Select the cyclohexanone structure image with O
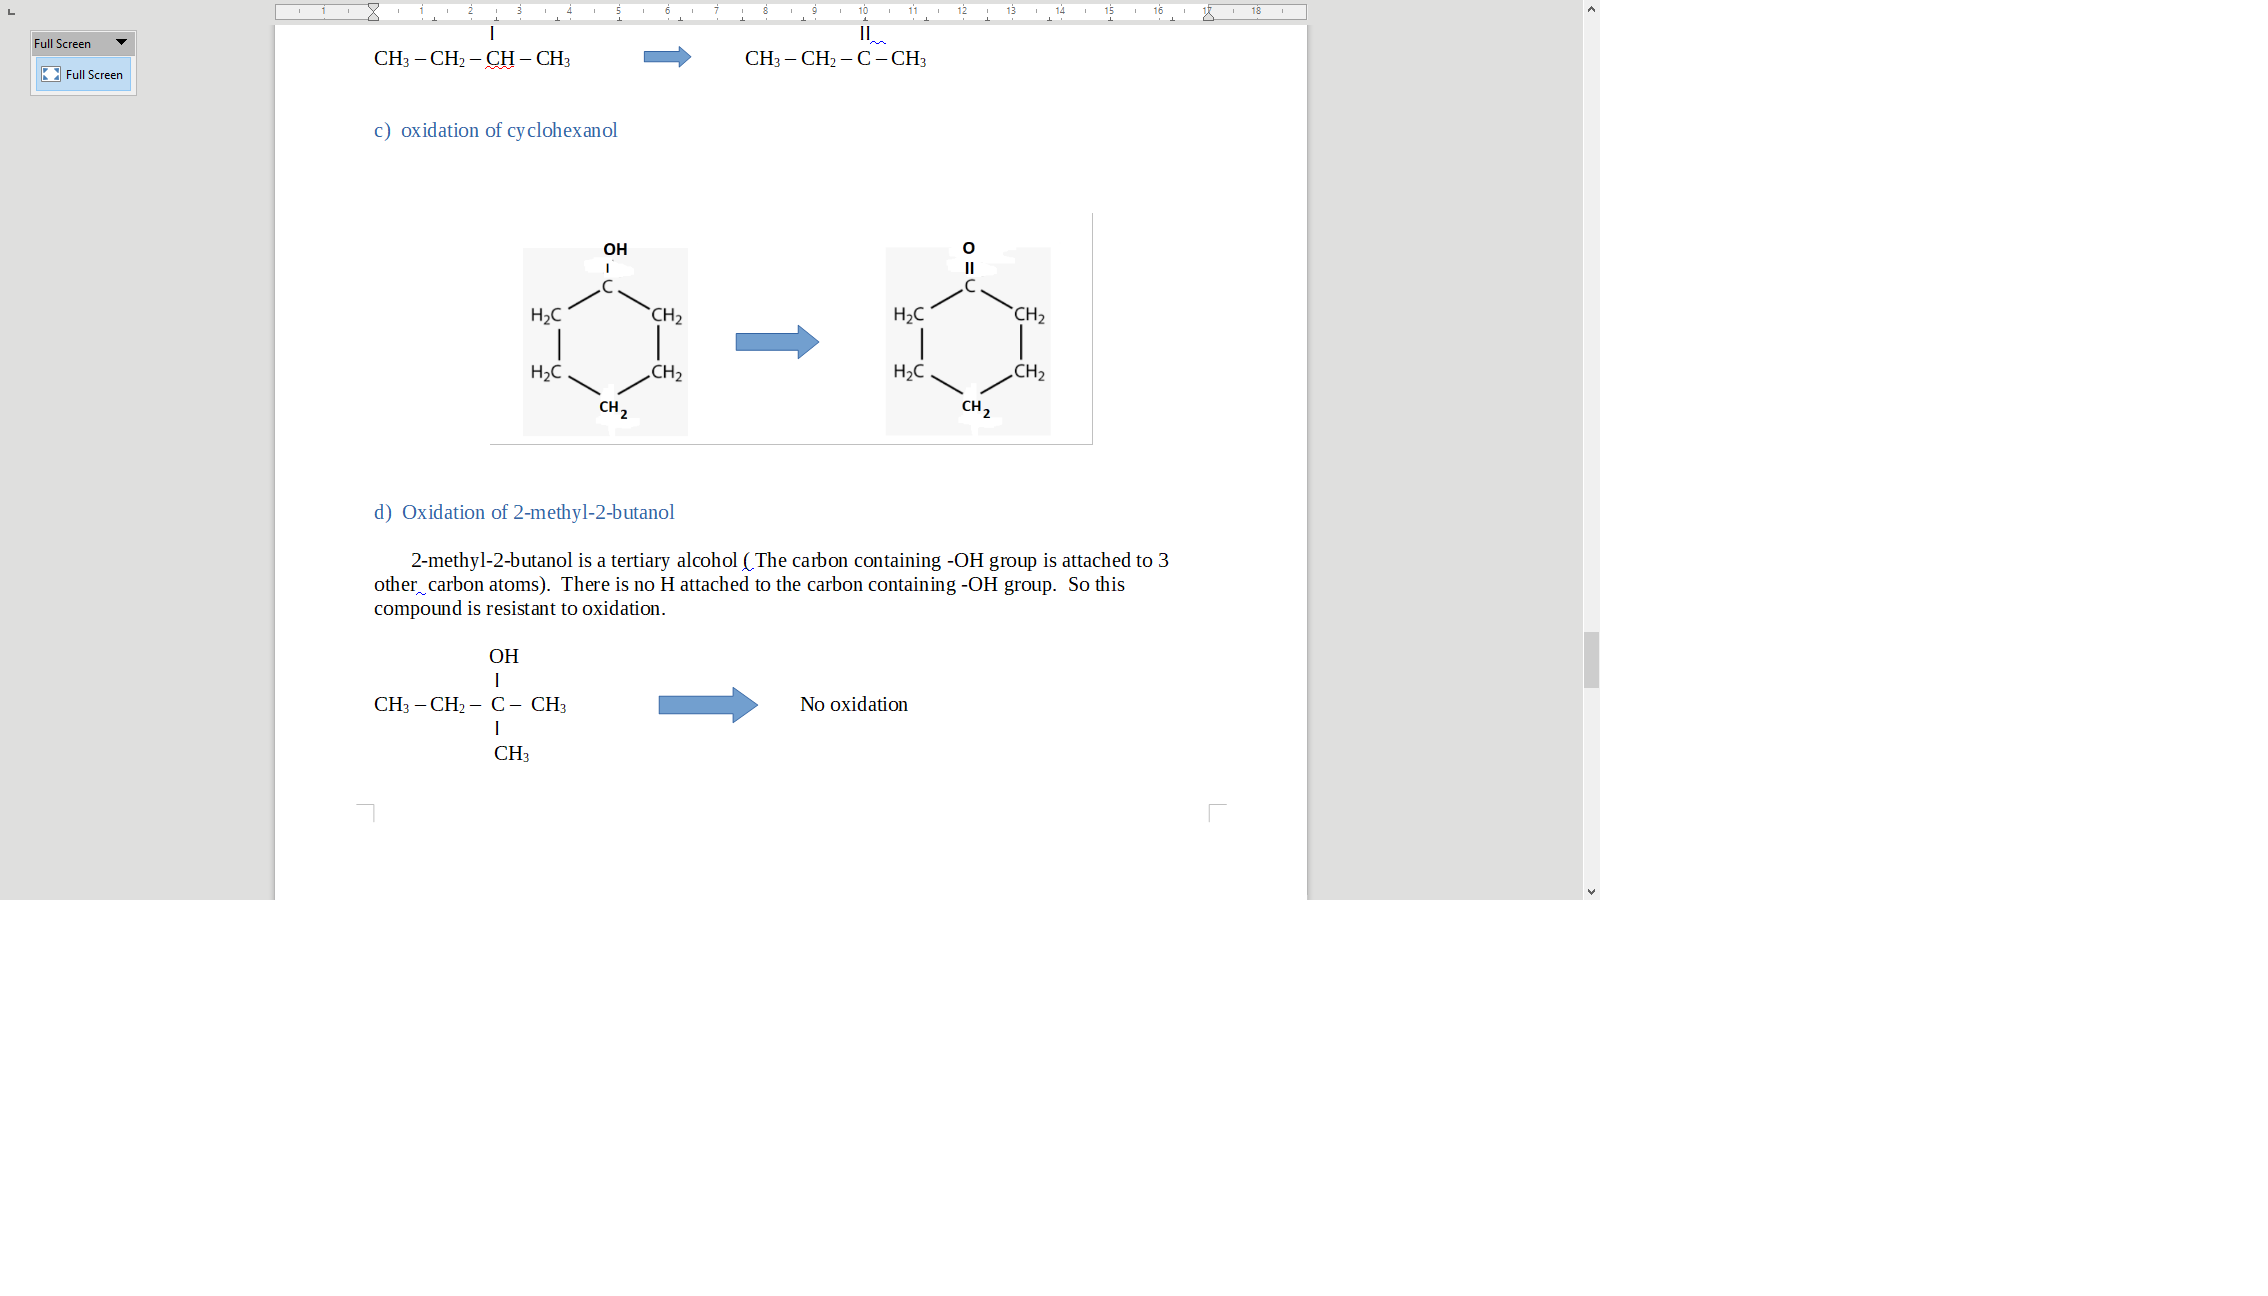 pos(967,340)
